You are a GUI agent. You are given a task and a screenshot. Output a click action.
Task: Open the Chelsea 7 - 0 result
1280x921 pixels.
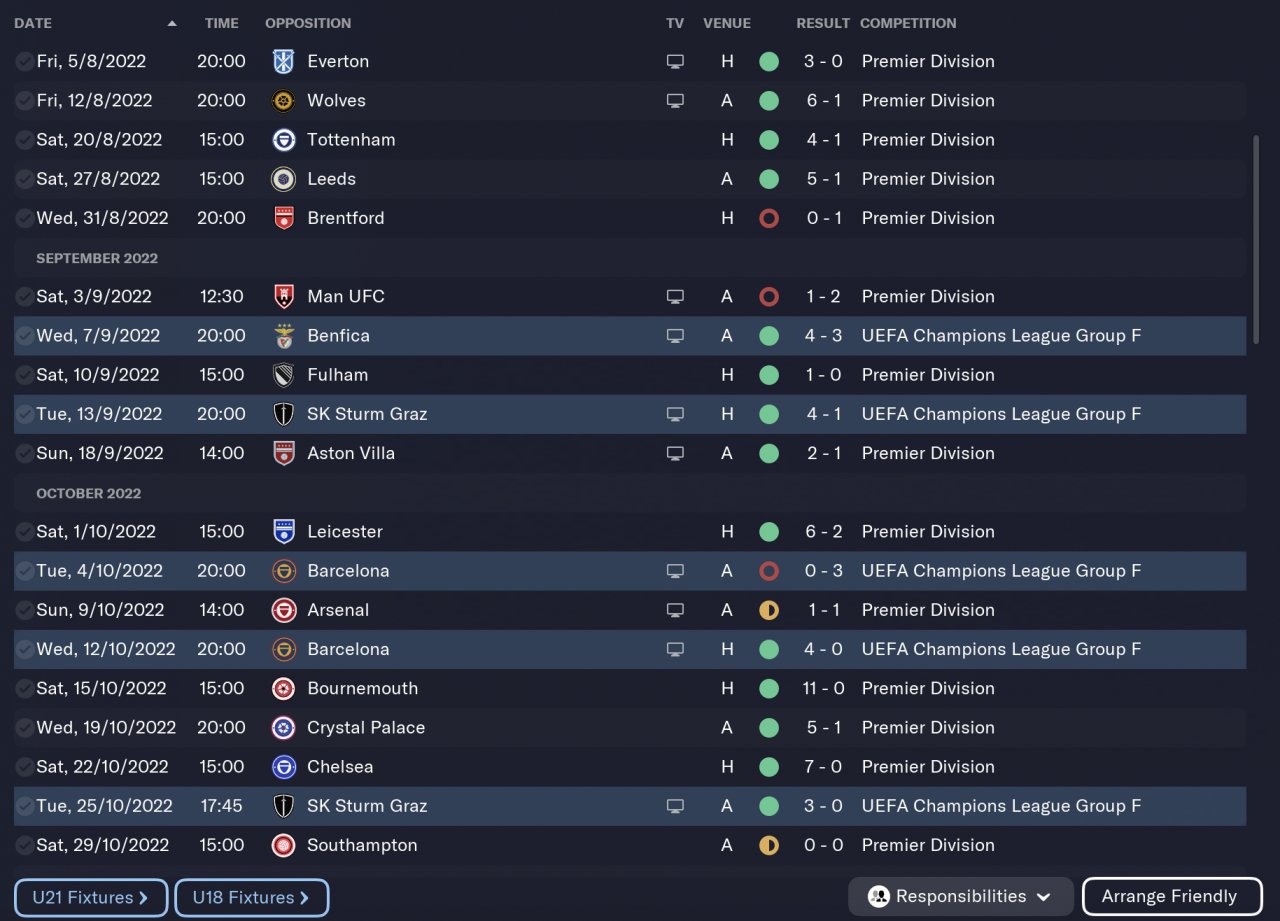tap(823, 767)
